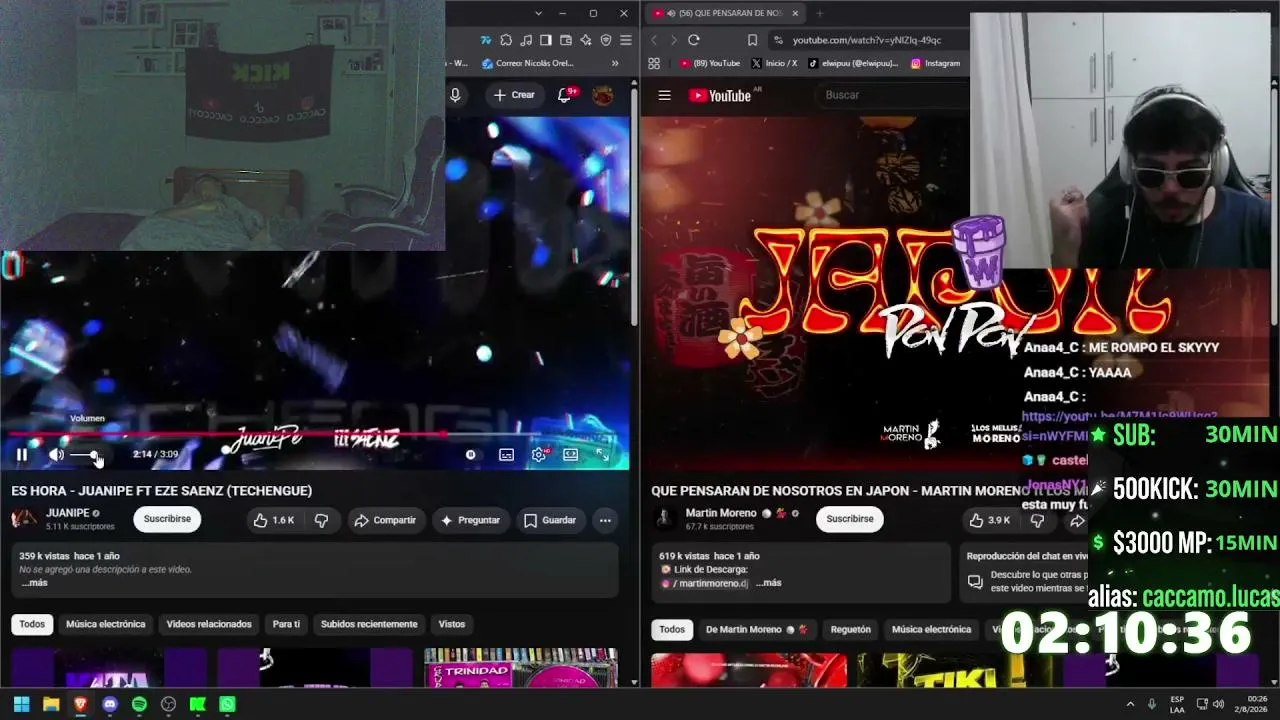Select the Subidos recientemente chip
Screen dimensions: 1280x720
pyautogui.click(x=369, y=624)
